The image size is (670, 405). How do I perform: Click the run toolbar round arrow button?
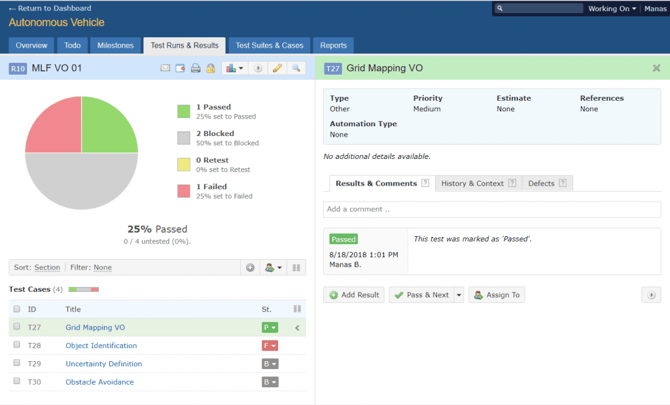258,68
